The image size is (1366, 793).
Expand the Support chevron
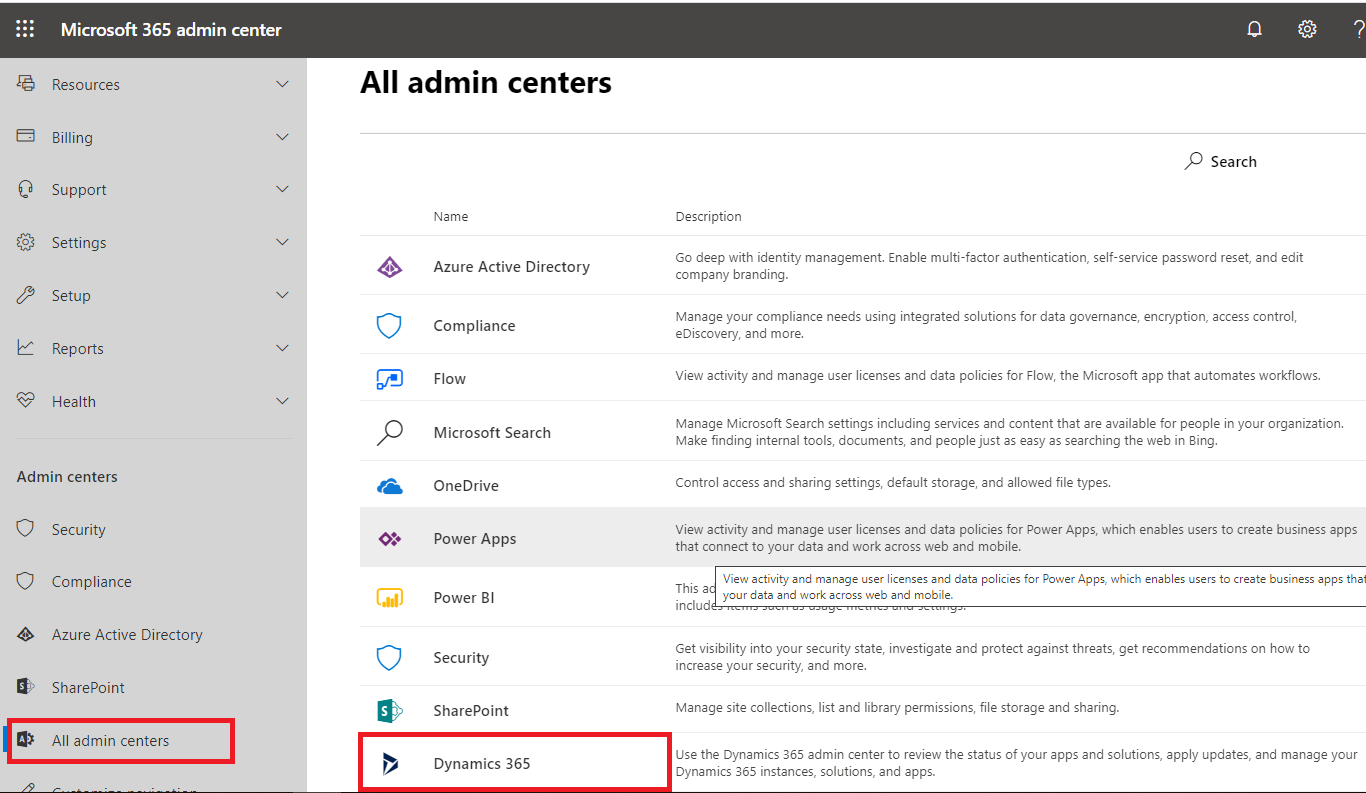(282, 189)
